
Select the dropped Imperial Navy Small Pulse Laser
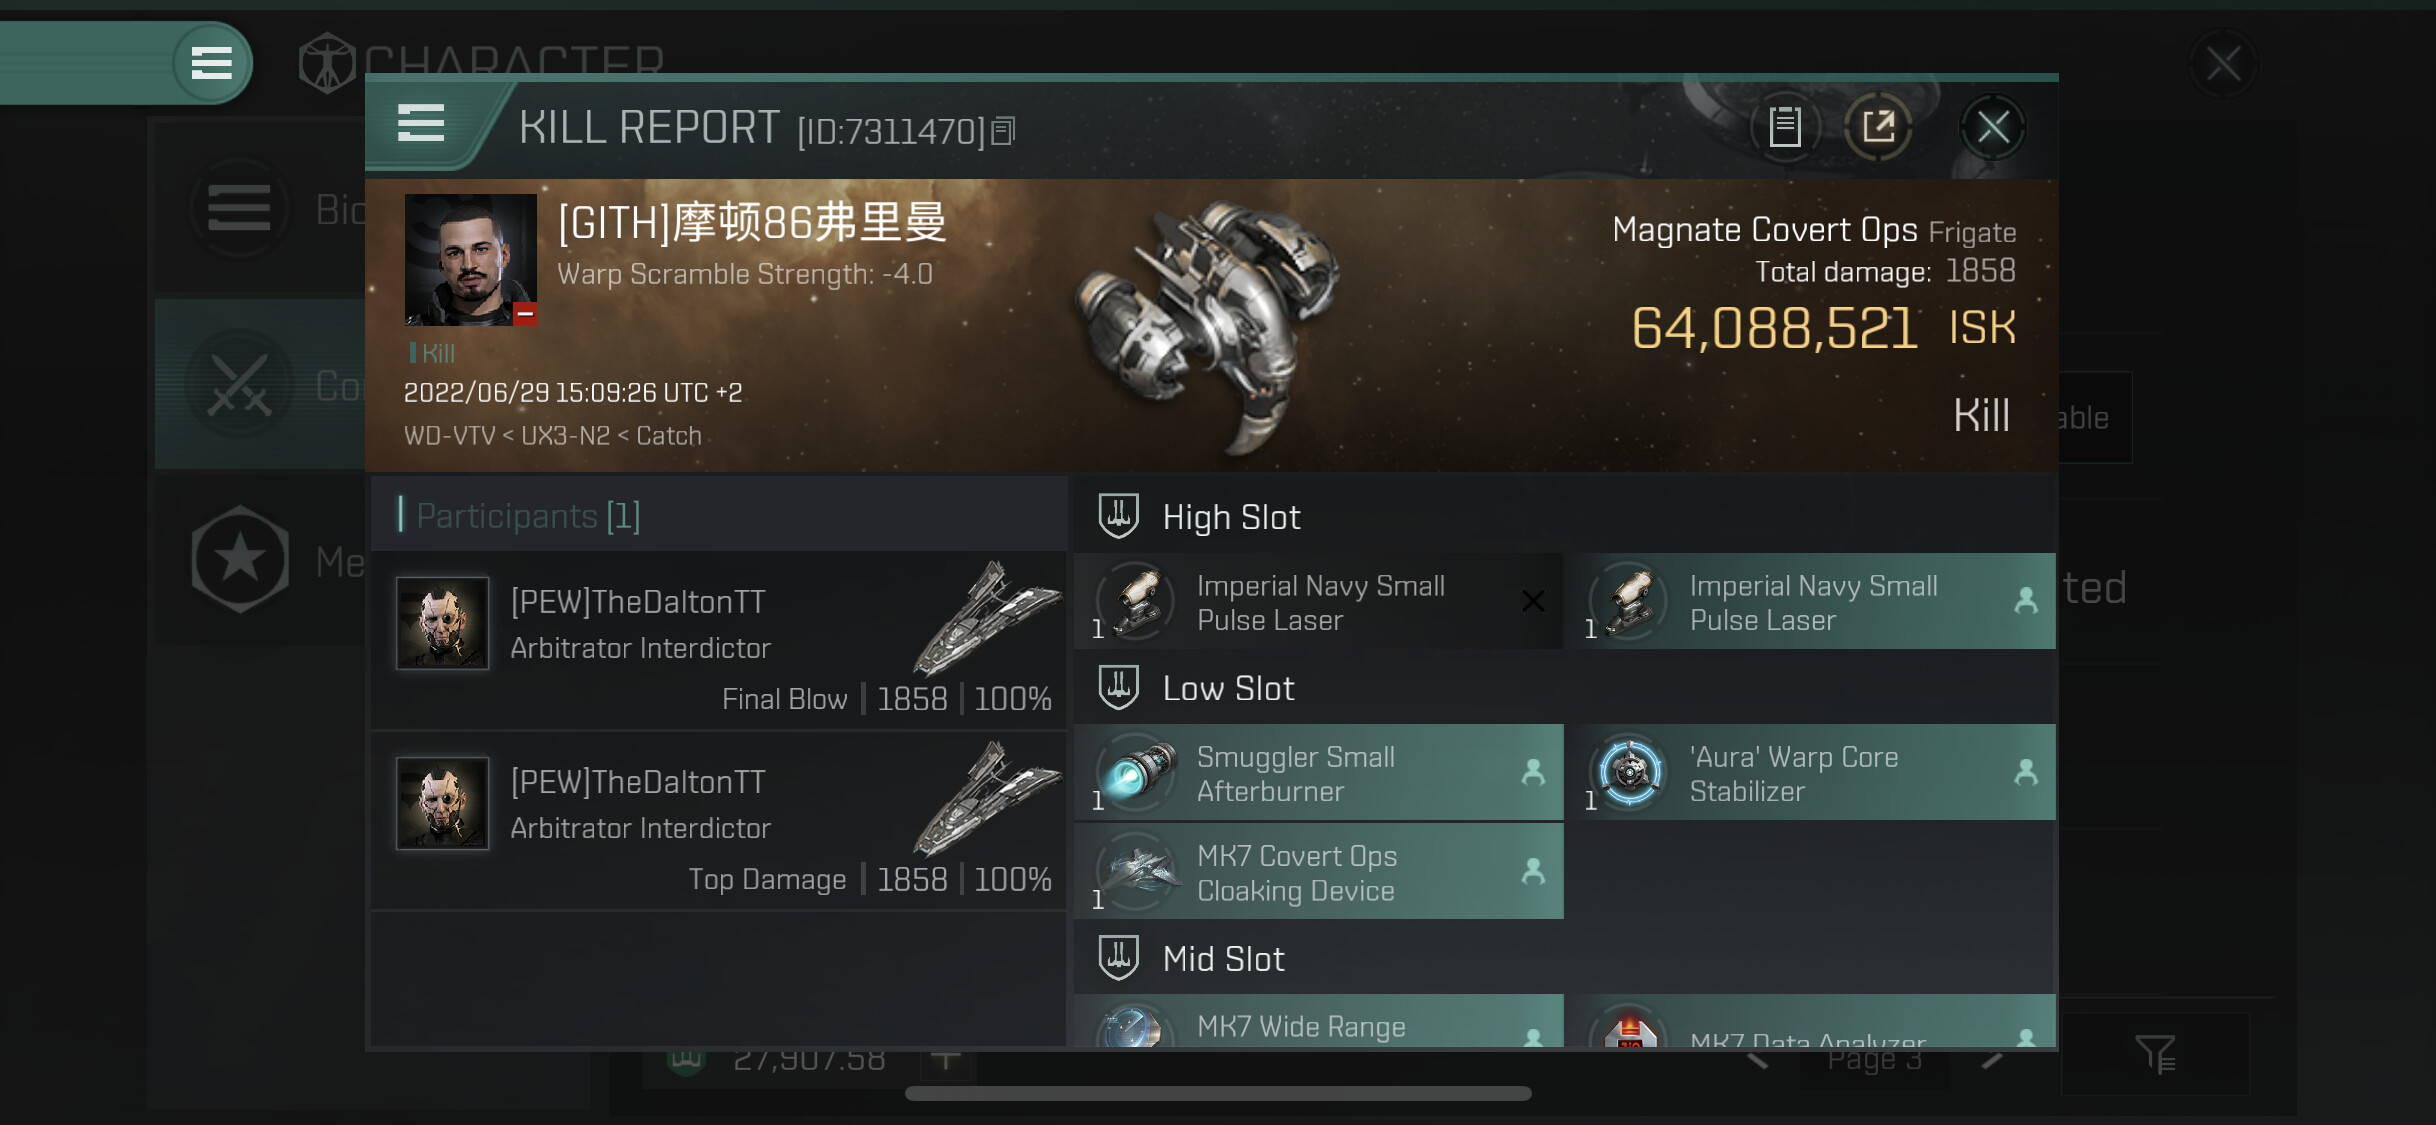(1811, 602)
